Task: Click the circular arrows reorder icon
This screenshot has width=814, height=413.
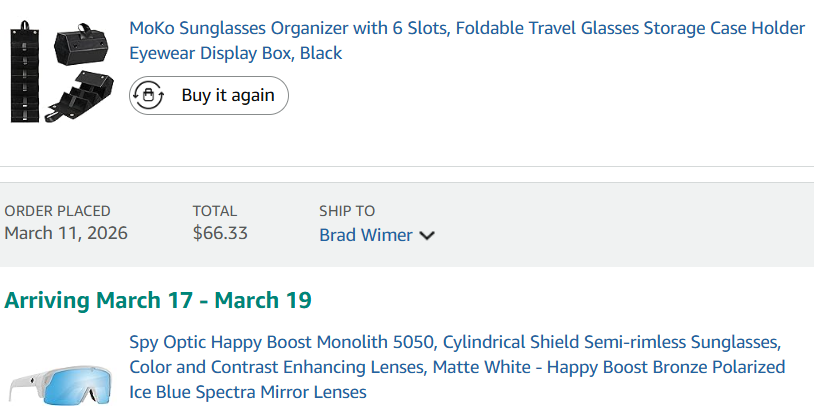Action: 149,96
